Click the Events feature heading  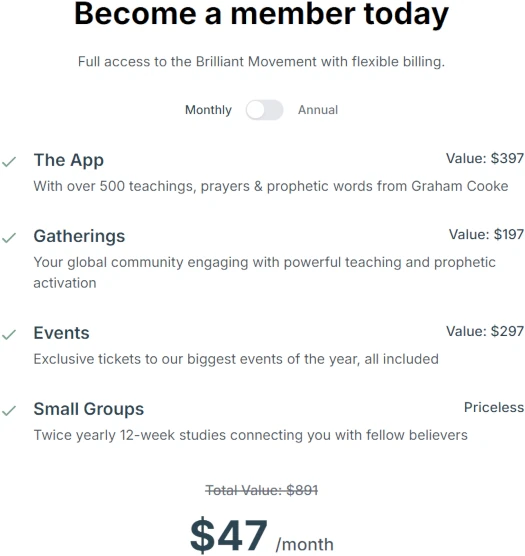62,333
